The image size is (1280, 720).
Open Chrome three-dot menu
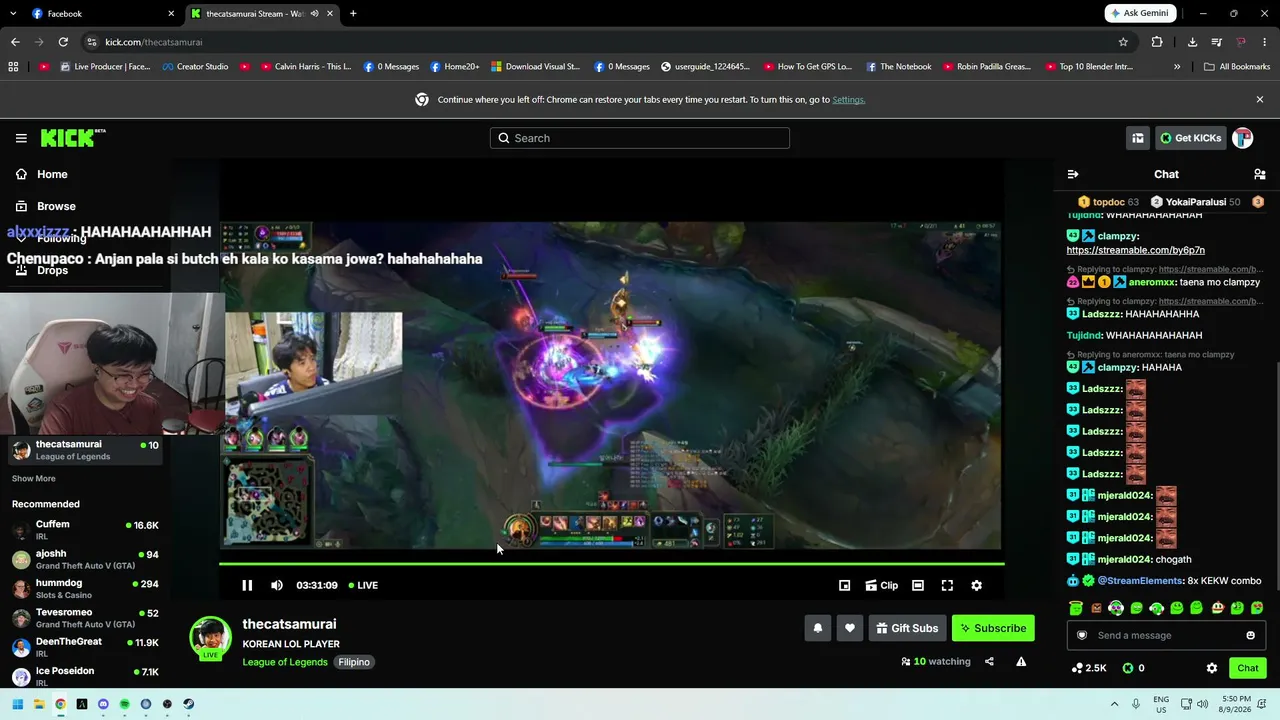coord(1265,42)
